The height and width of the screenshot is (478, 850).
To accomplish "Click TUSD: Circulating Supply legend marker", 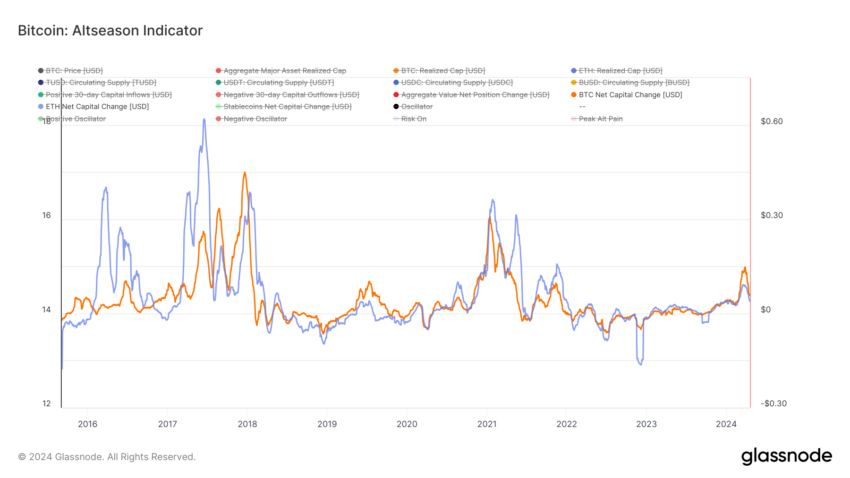I will click(x=41, y=82).
